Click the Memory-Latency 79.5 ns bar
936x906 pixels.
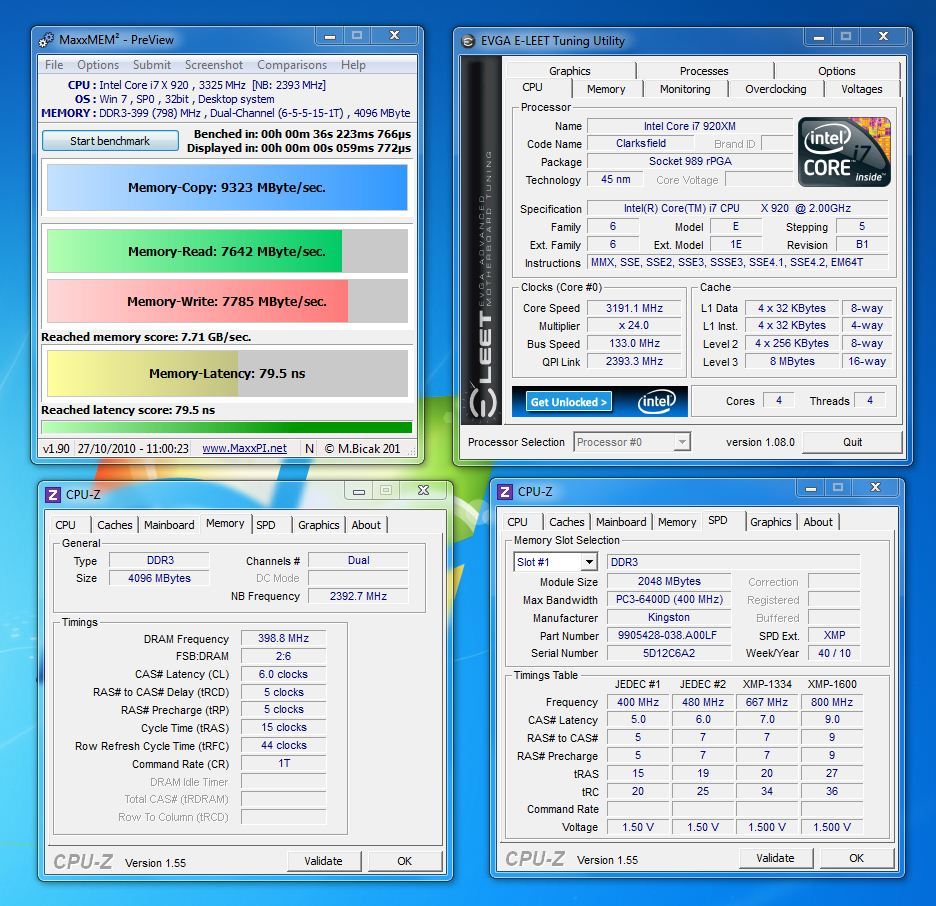(227, 374)
